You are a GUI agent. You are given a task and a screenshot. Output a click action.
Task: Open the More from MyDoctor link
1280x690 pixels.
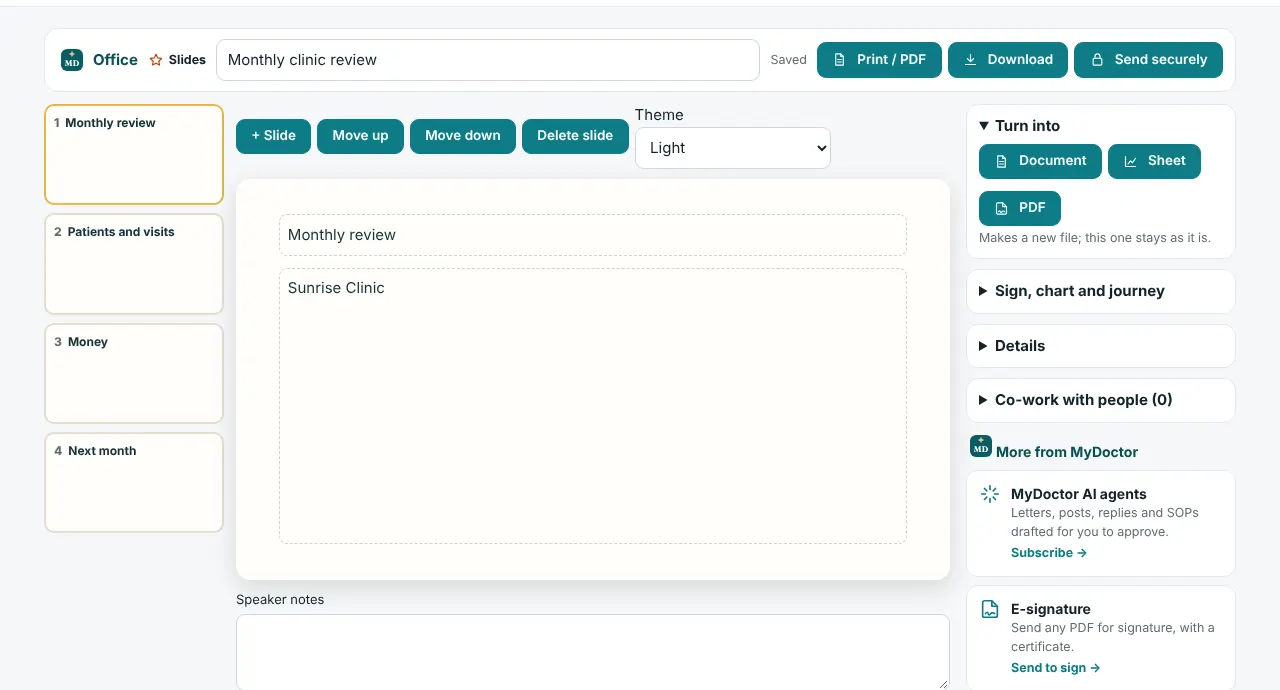(x=1067, y=452)
